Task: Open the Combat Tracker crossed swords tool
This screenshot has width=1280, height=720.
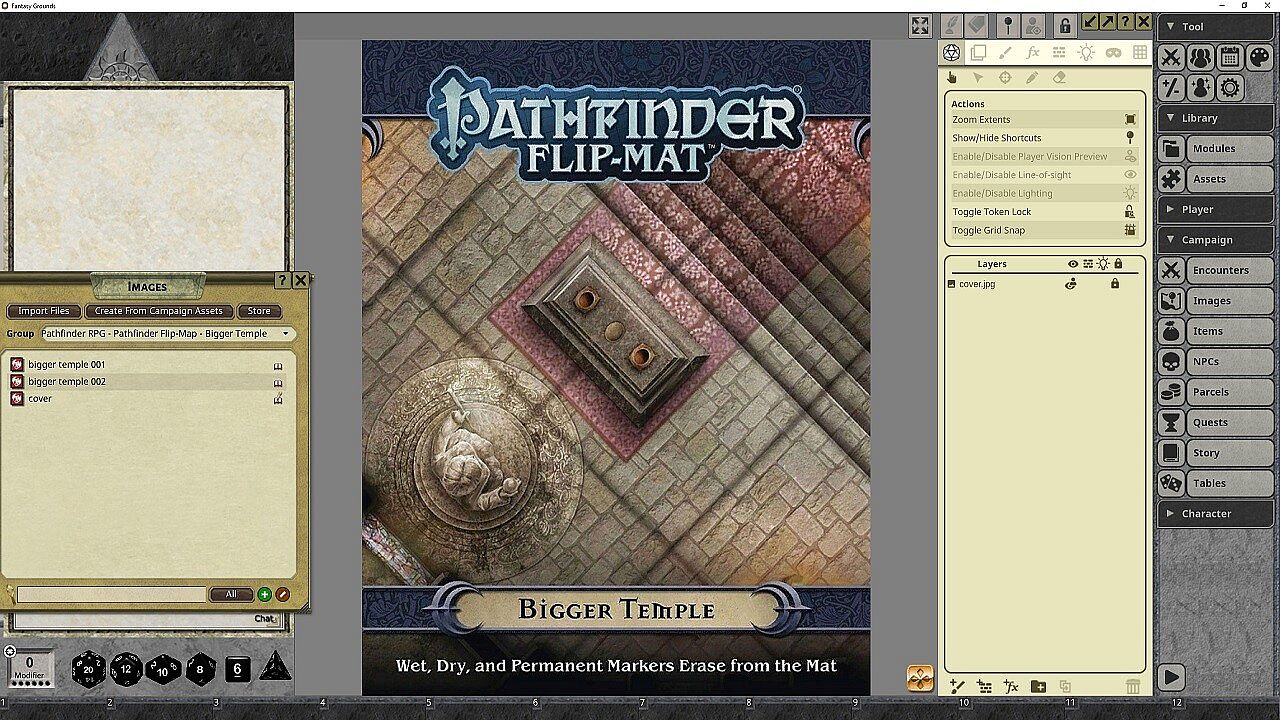Action: [x=1171, y=58]
